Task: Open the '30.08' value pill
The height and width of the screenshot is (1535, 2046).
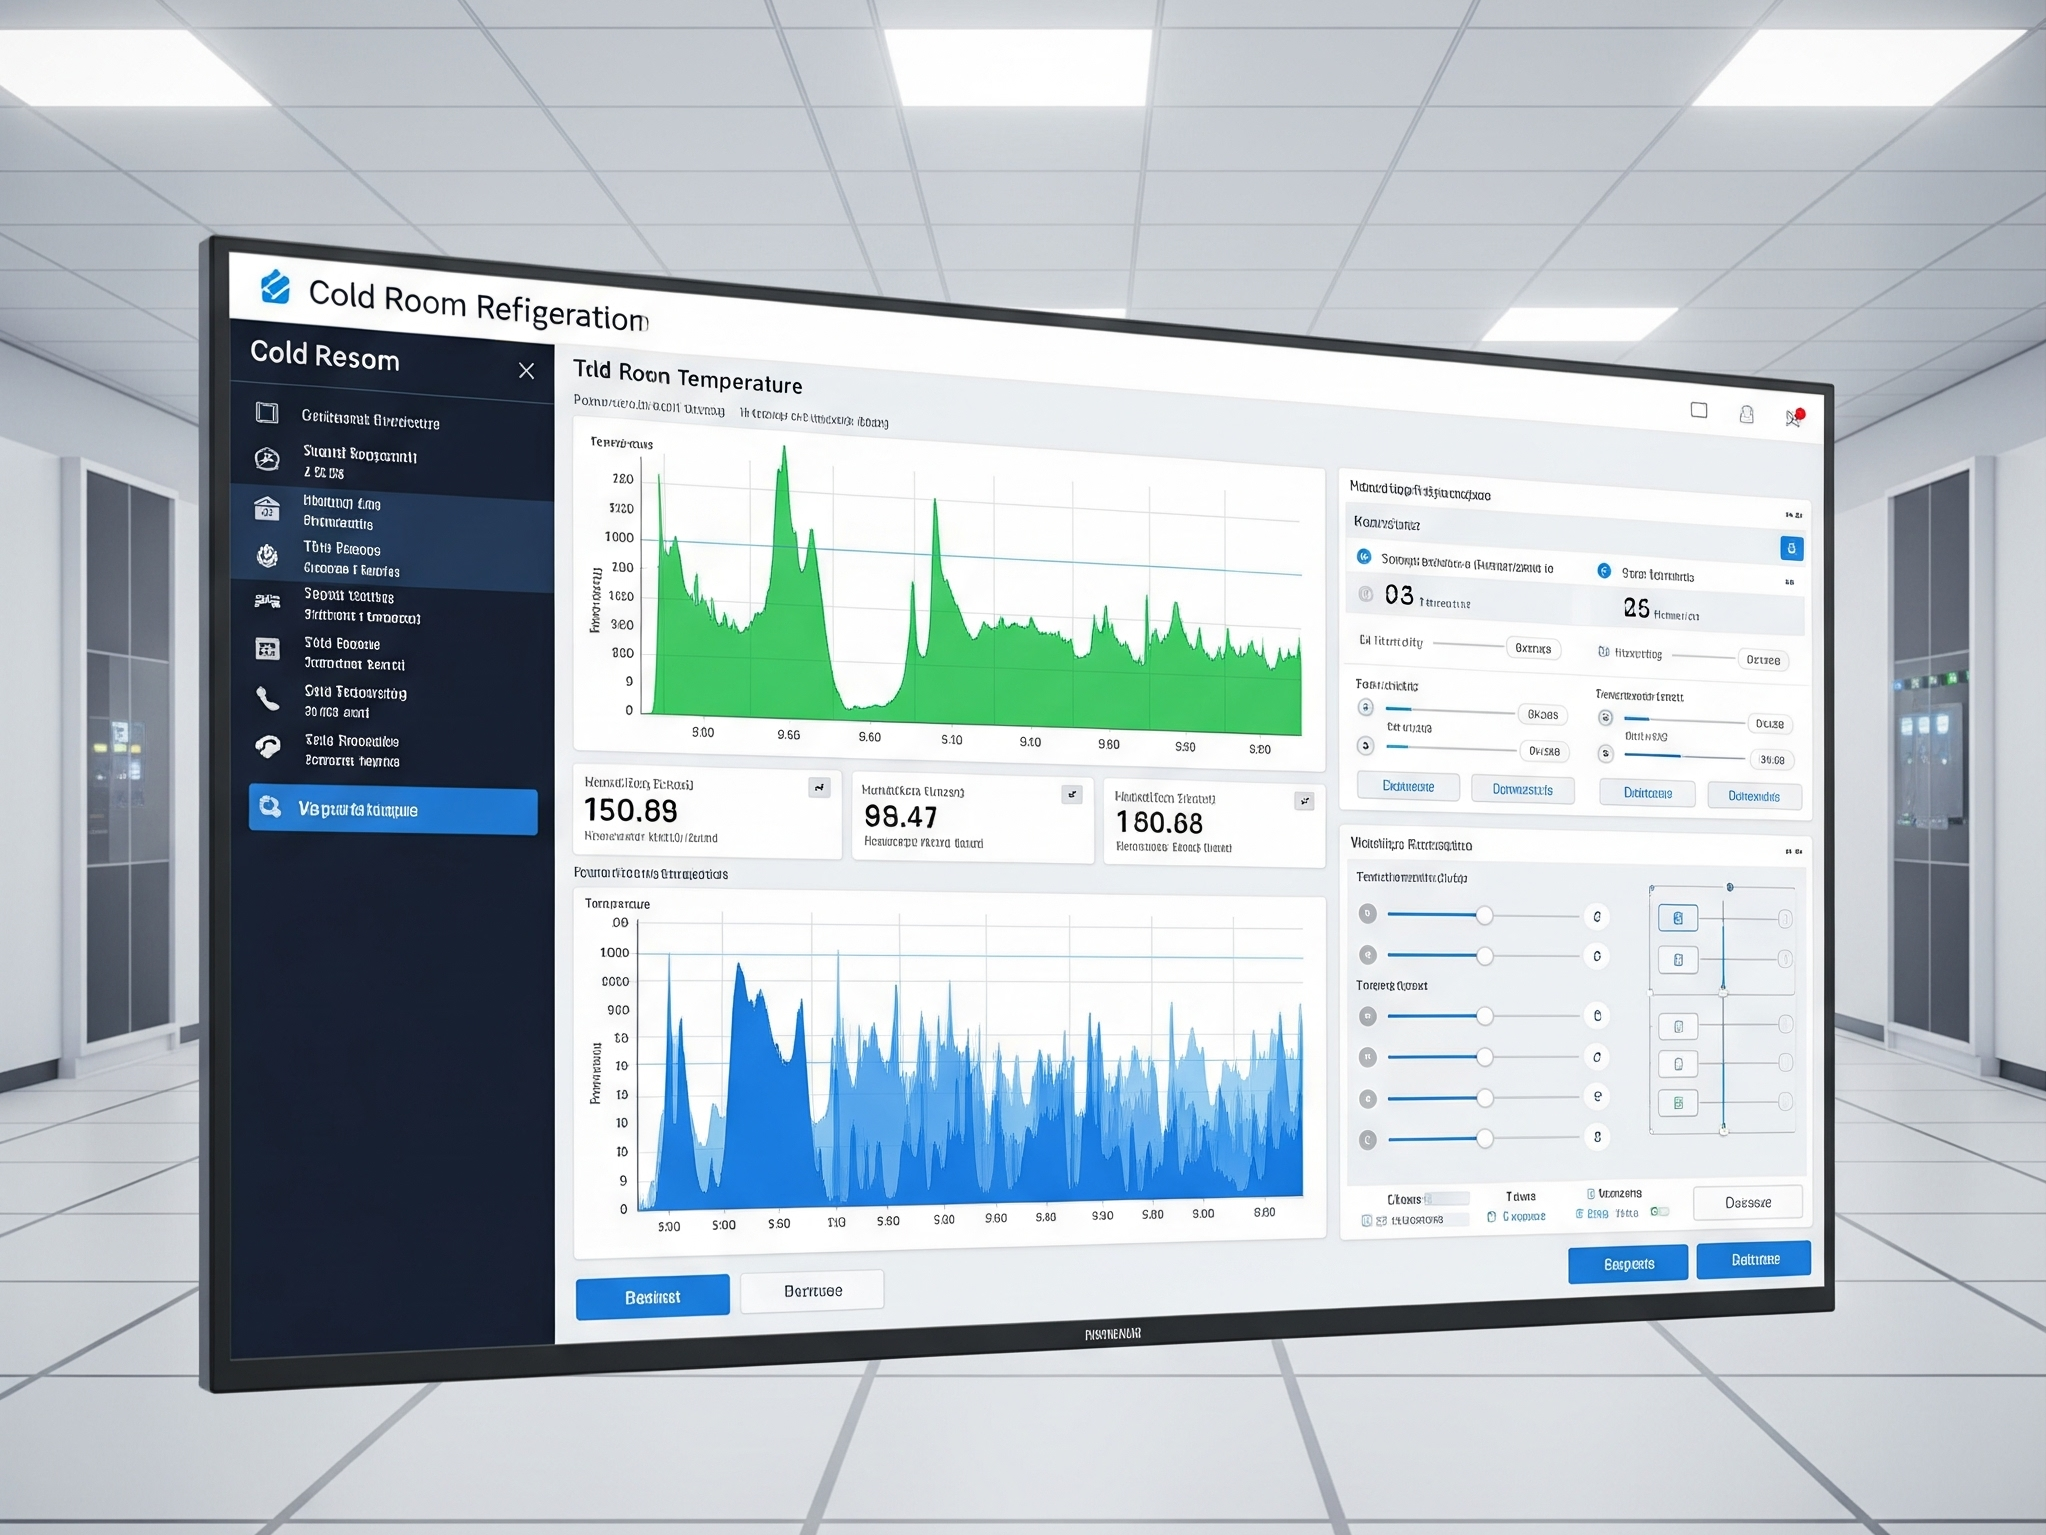Action: (1771, 760)
